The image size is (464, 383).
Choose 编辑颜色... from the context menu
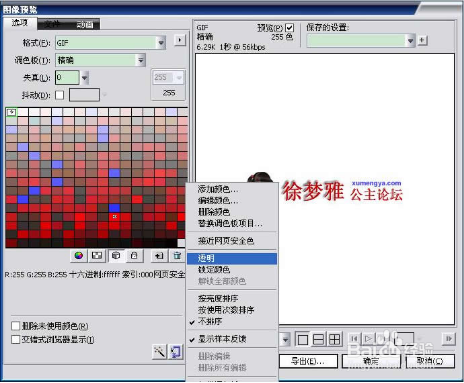coord(232,200)
